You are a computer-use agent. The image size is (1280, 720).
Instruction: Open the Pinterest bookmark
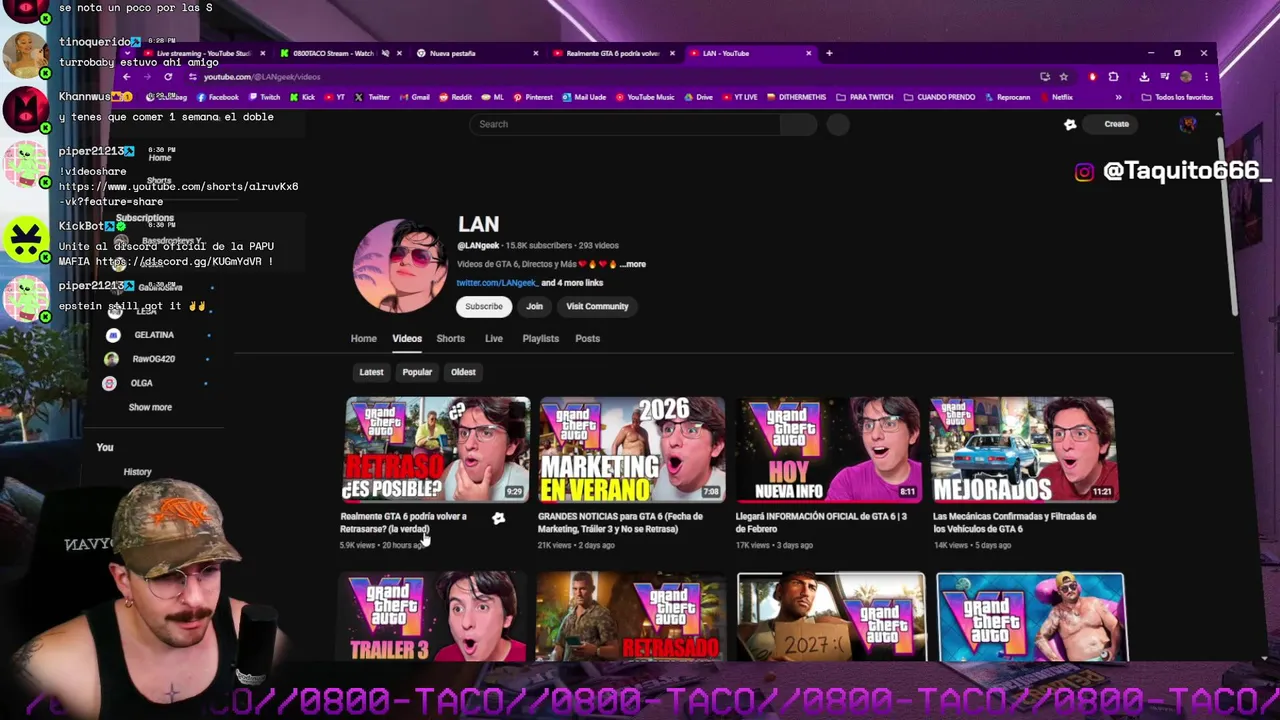click(x=533, y=97)
